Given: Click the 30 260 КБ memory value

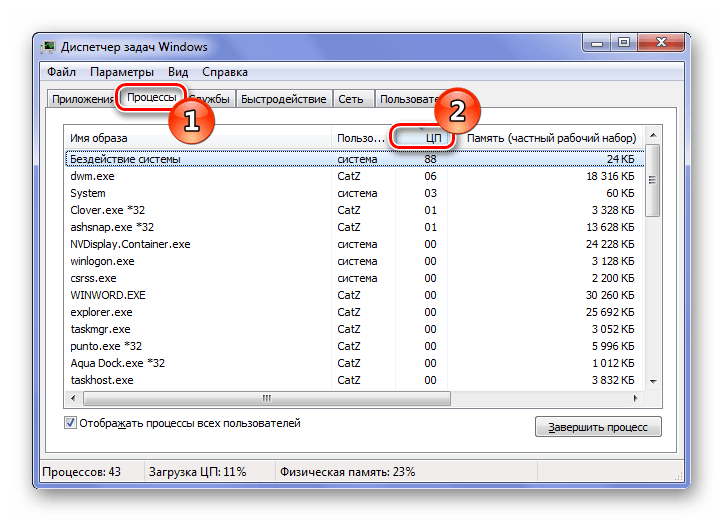Looking at the screenshot, I should [610, 295].
